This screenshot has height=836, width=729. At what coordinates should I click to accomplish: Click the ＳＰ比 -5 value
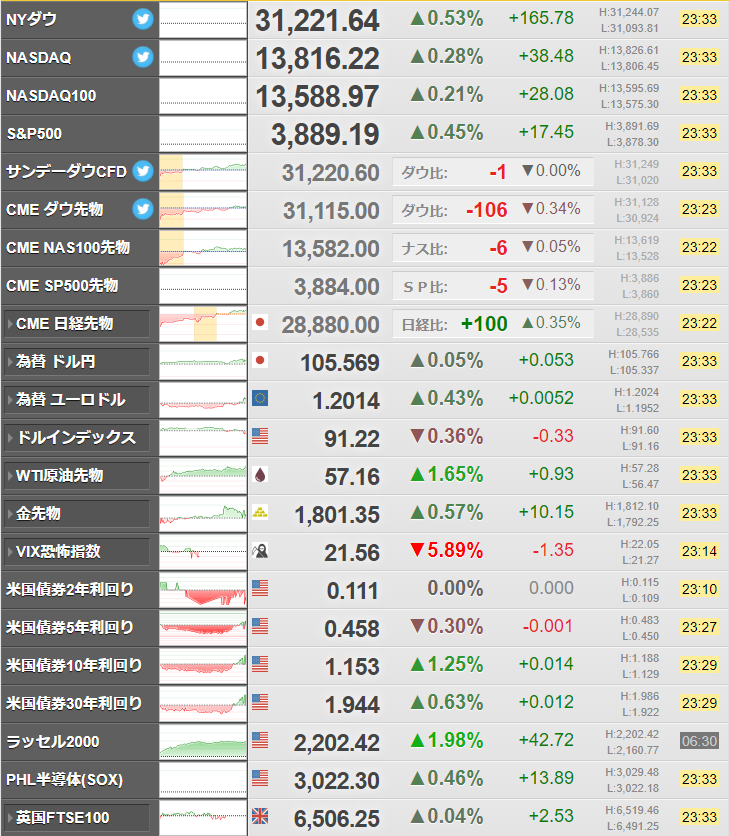coord(498,286)
